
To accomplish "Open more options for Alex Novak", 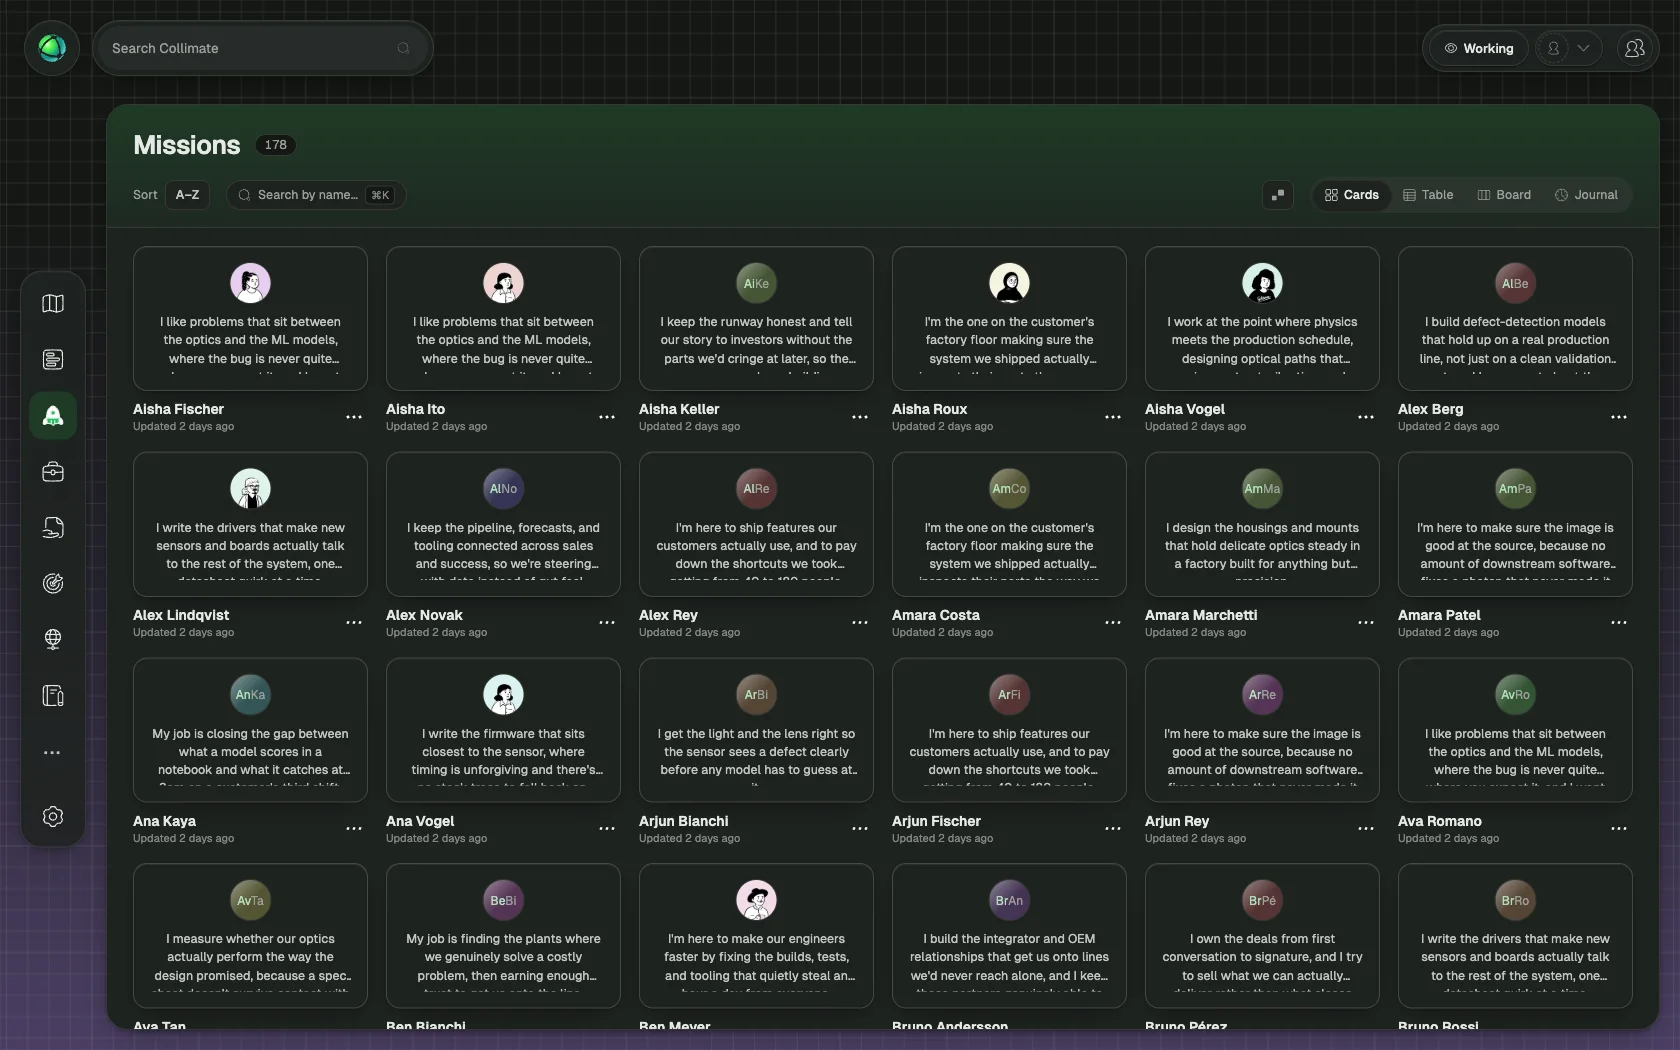I will pyautogui.click(x=607, y=623).
